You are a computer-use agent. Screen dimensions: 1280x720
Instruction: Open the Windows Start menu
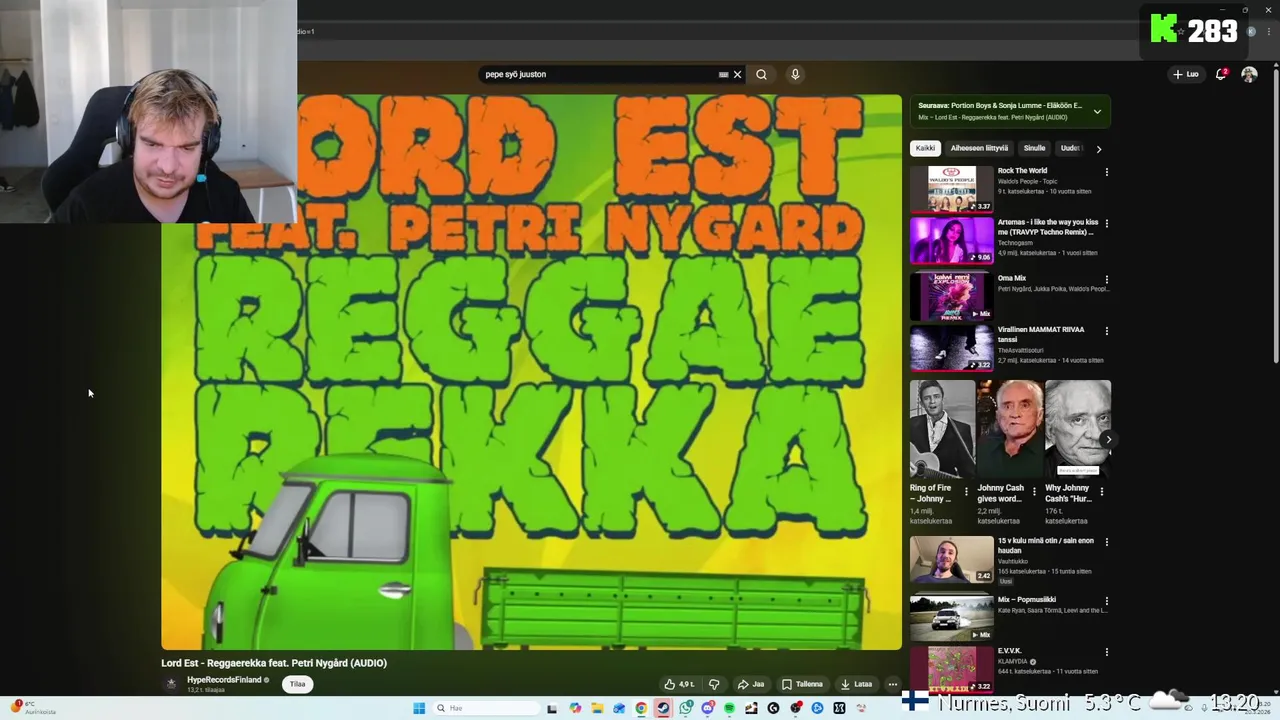tap(419, 708)
